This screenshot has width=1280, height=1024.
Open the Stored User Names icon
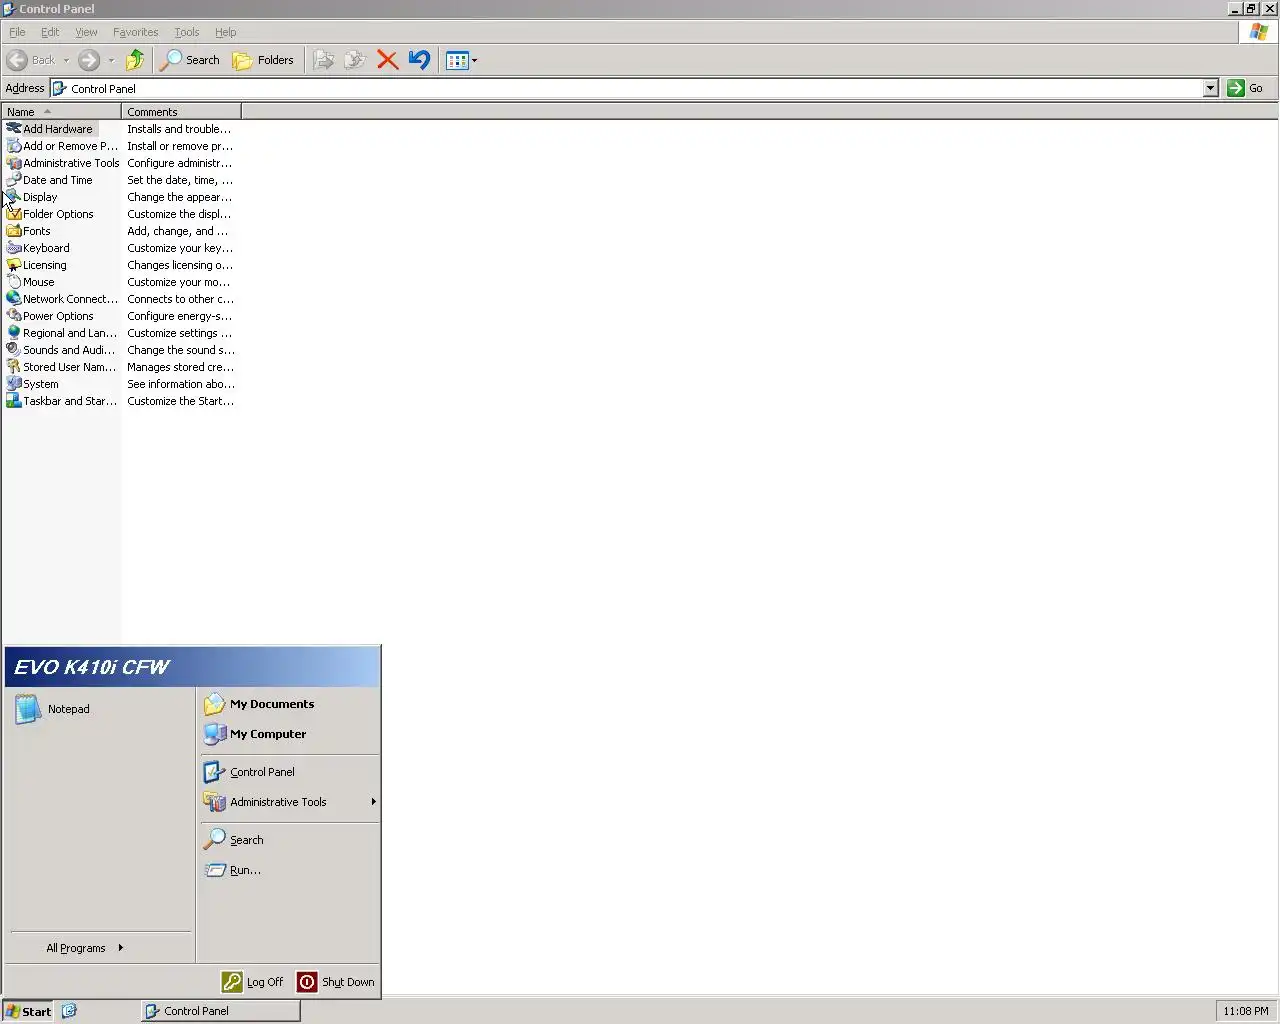[x=14, y=367]
